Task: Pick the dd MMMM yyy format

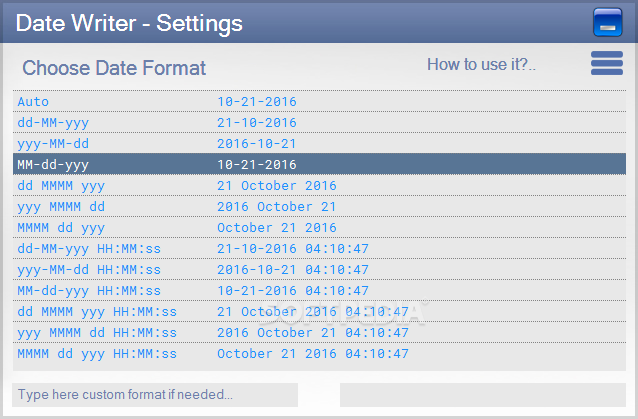Action: pyautogui.click(x=319, y=185)
